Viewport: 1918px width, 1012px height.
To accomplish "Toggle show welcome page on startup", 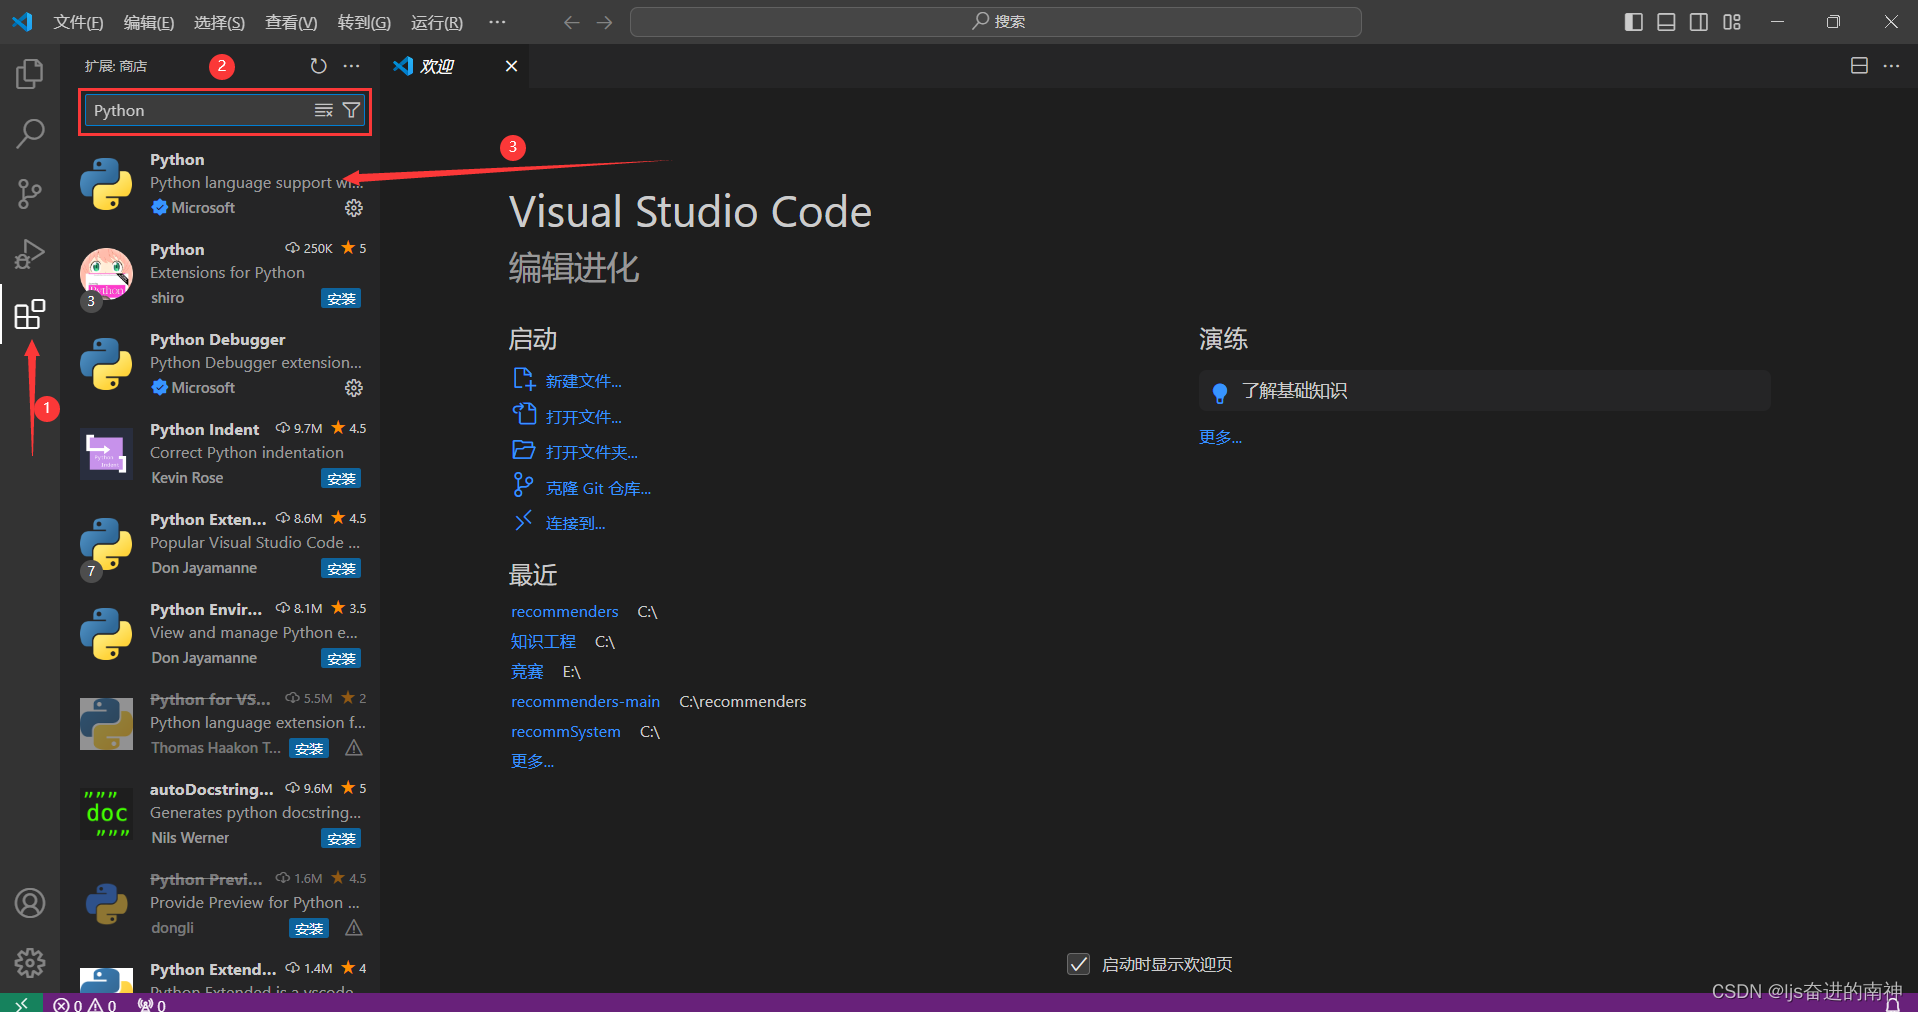I will tap(1078, 964).
